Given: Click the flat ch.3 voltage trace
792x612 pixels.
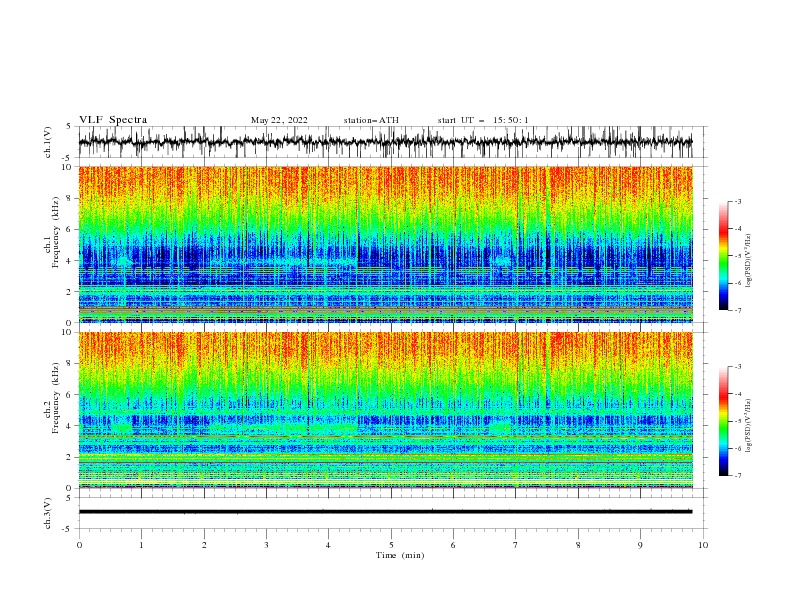Looking at the screenshot, I should coord(385,512).
